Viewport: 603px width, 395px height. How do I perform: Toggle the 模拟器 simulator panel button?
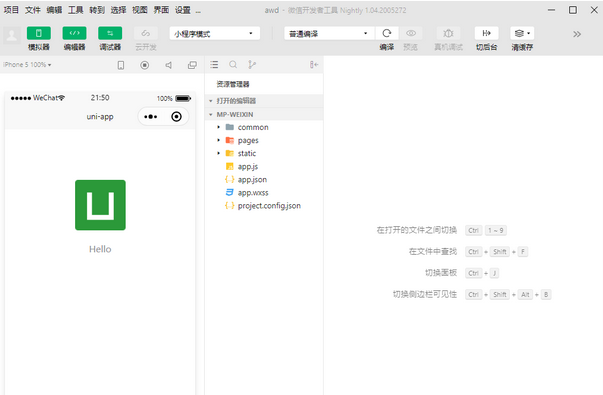tap(38, 33)
